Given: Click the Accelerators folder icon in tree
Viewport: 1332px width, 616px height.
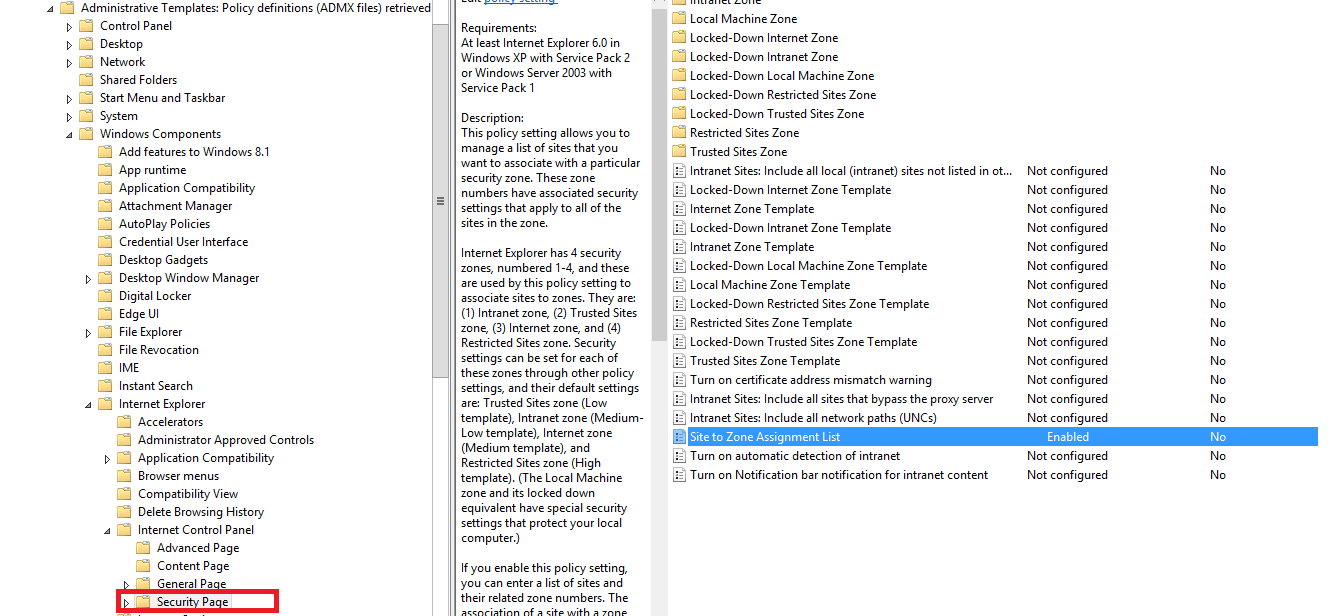Looking at the screenshot, I should 123,422.
